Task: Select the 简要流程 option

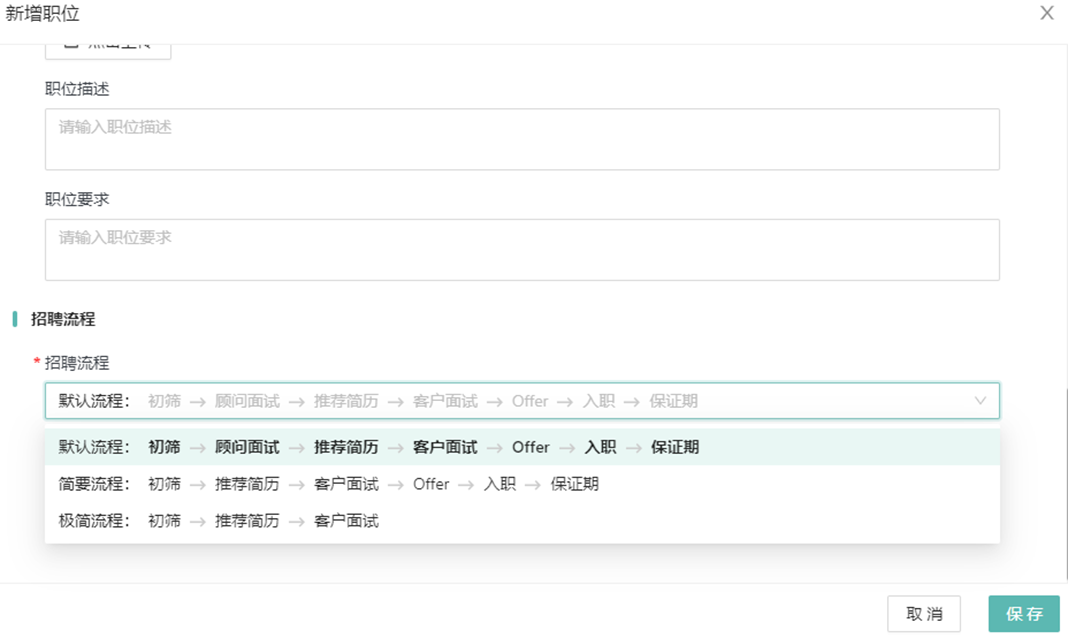Action: pyautogui.click(x=522, y=484)
